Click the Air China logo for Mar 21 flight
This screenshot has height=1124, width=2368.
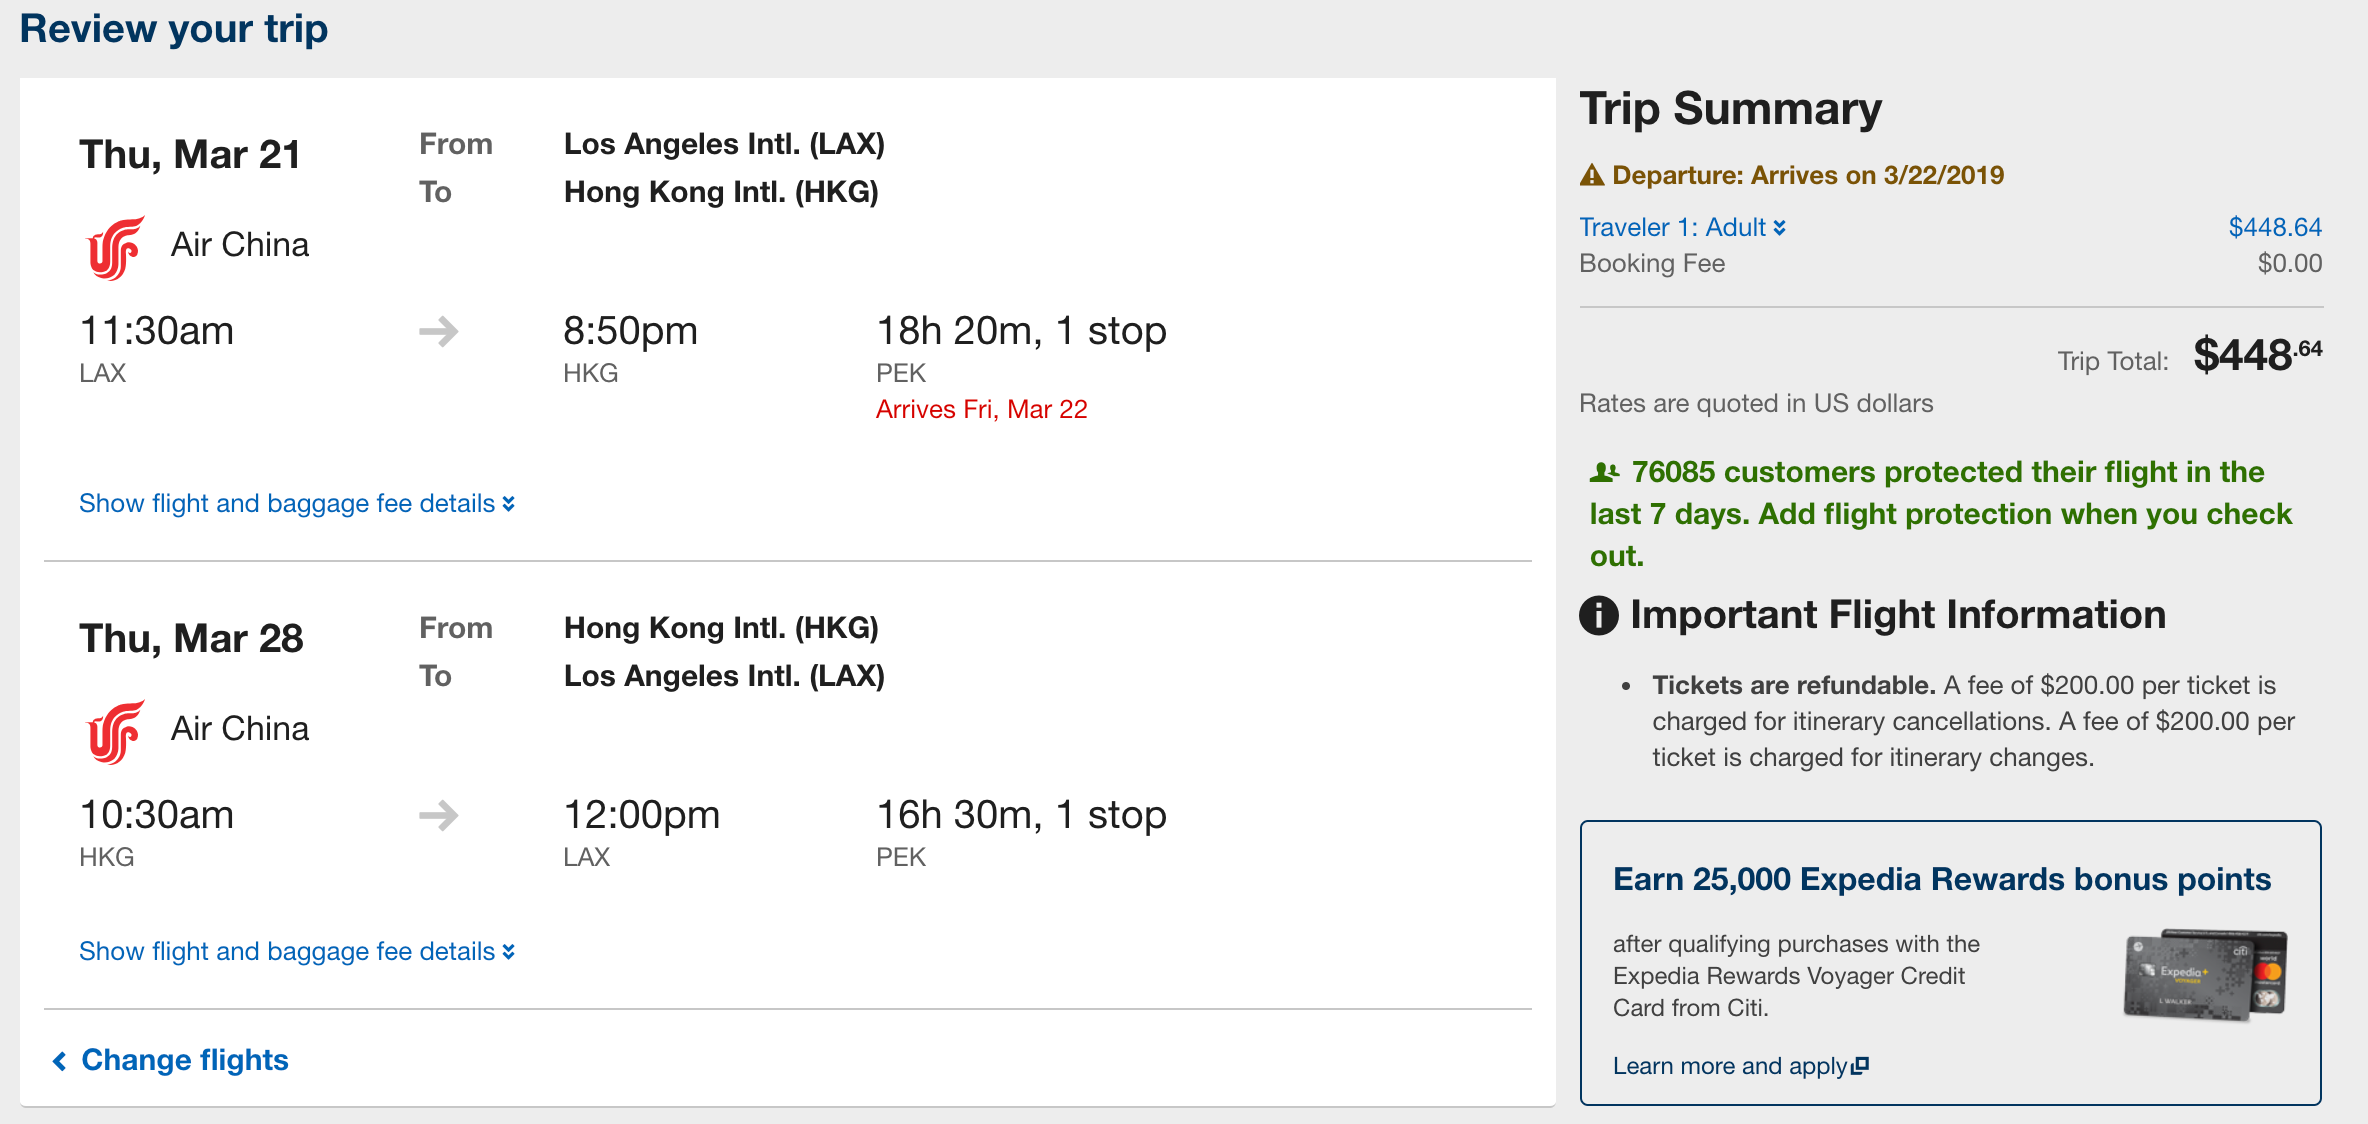pyautogui.click(x=115, y=248)
